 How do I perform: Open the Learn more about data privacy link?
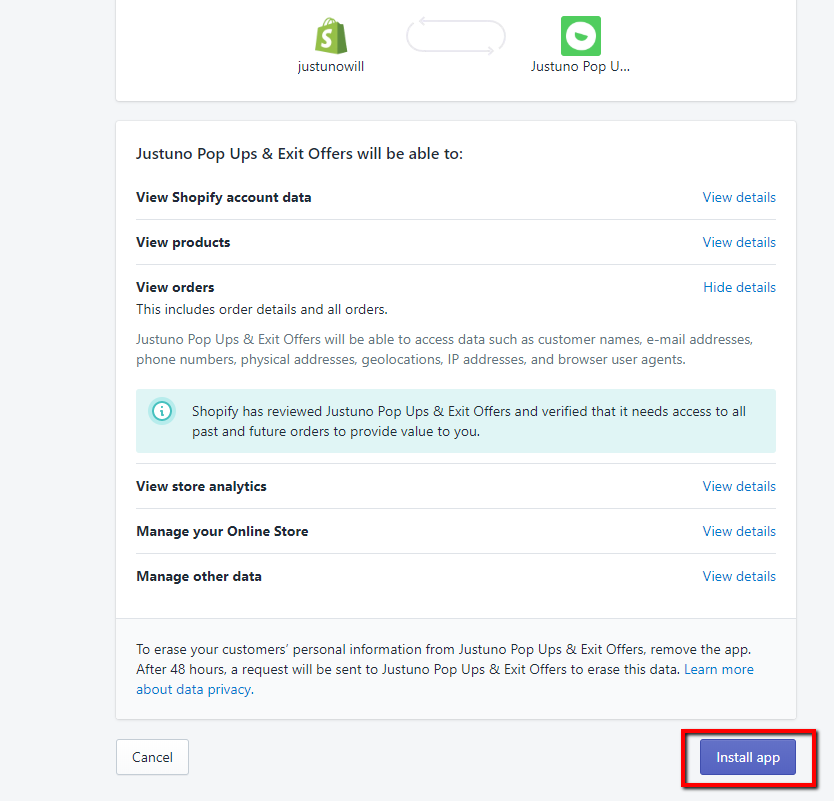(x=718, y=669)
